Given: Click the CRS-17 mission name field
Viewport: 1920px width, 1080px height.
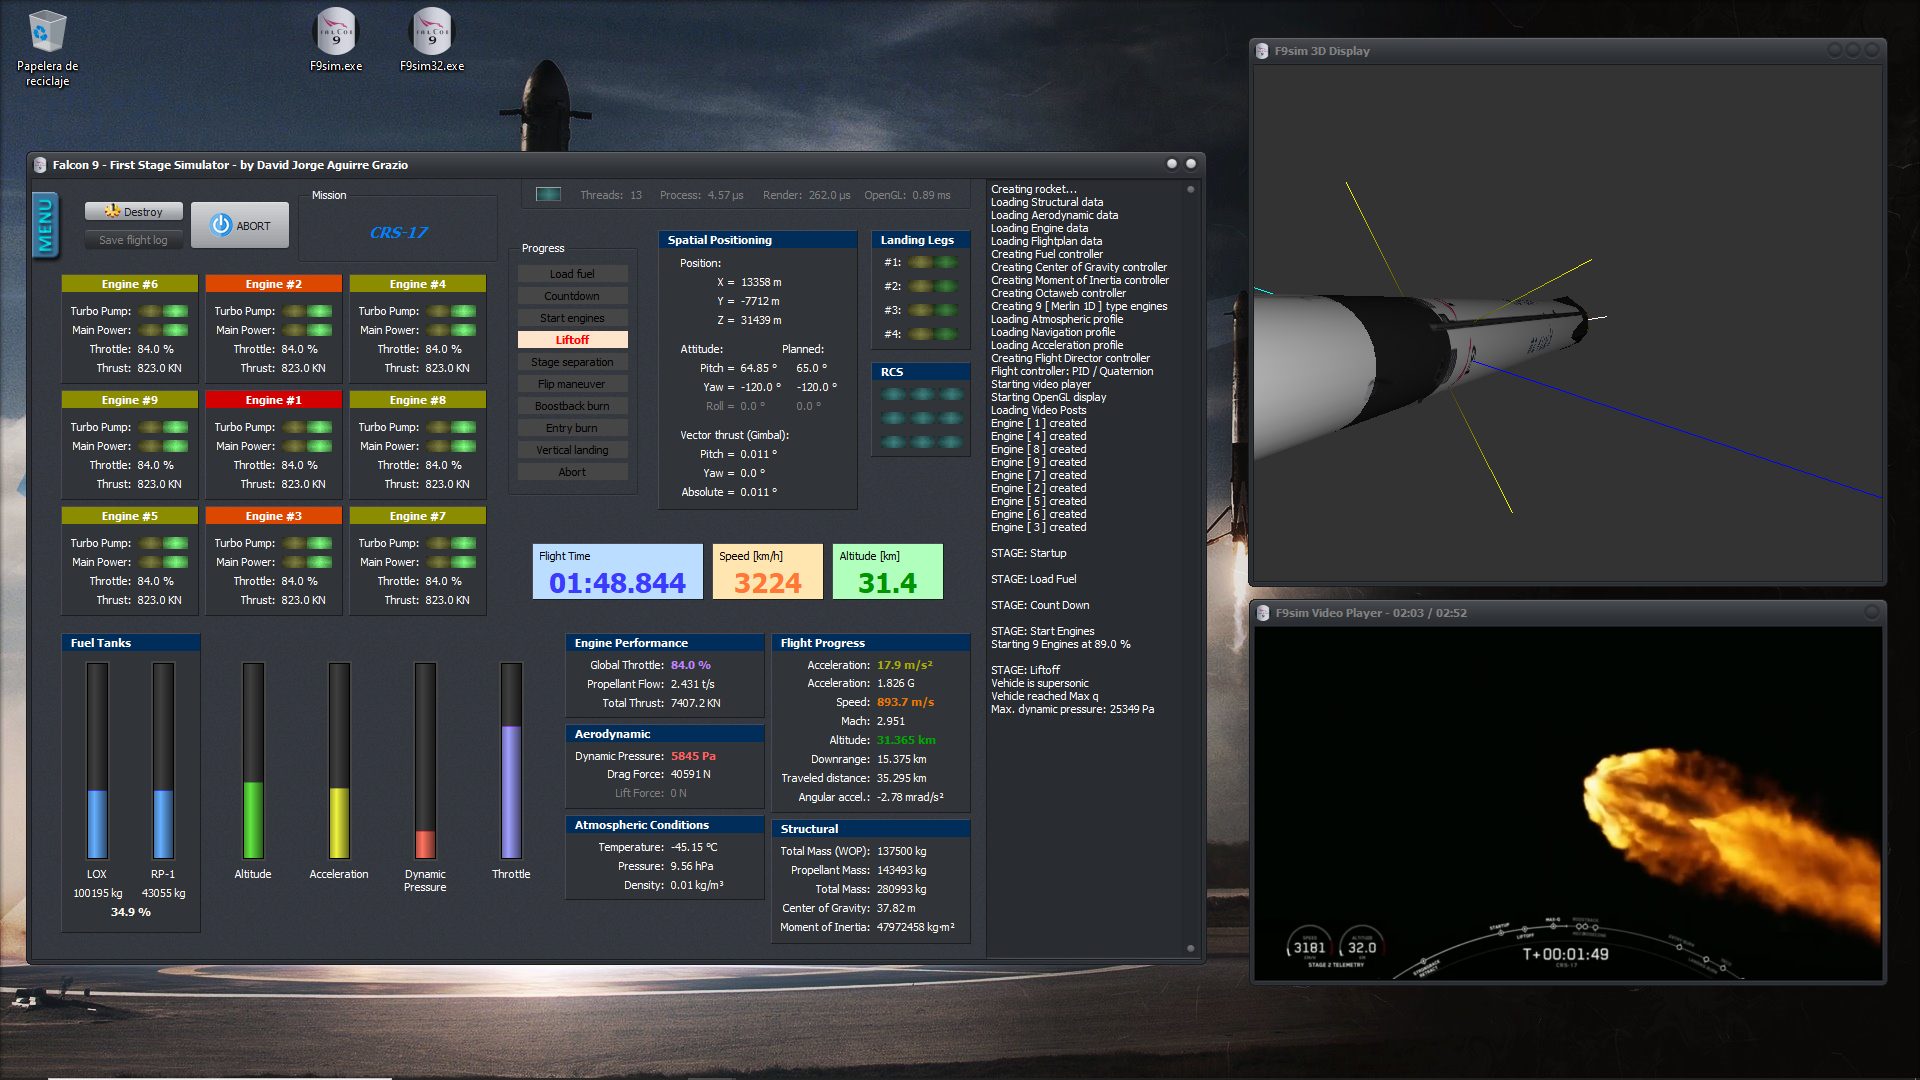Looking at the screenshot, I should point(398,232).
